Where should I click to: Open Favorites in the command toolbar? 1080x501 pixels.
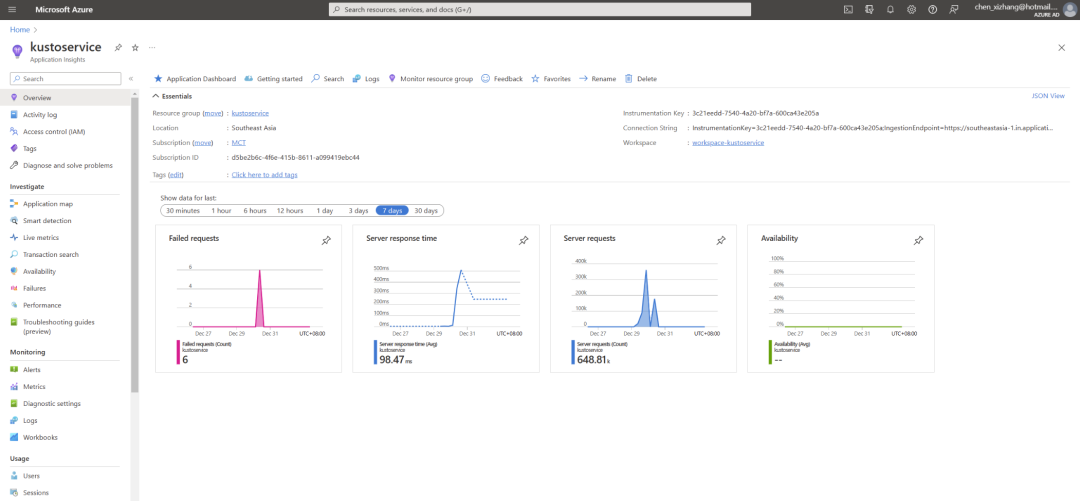[x=551, y=79]
